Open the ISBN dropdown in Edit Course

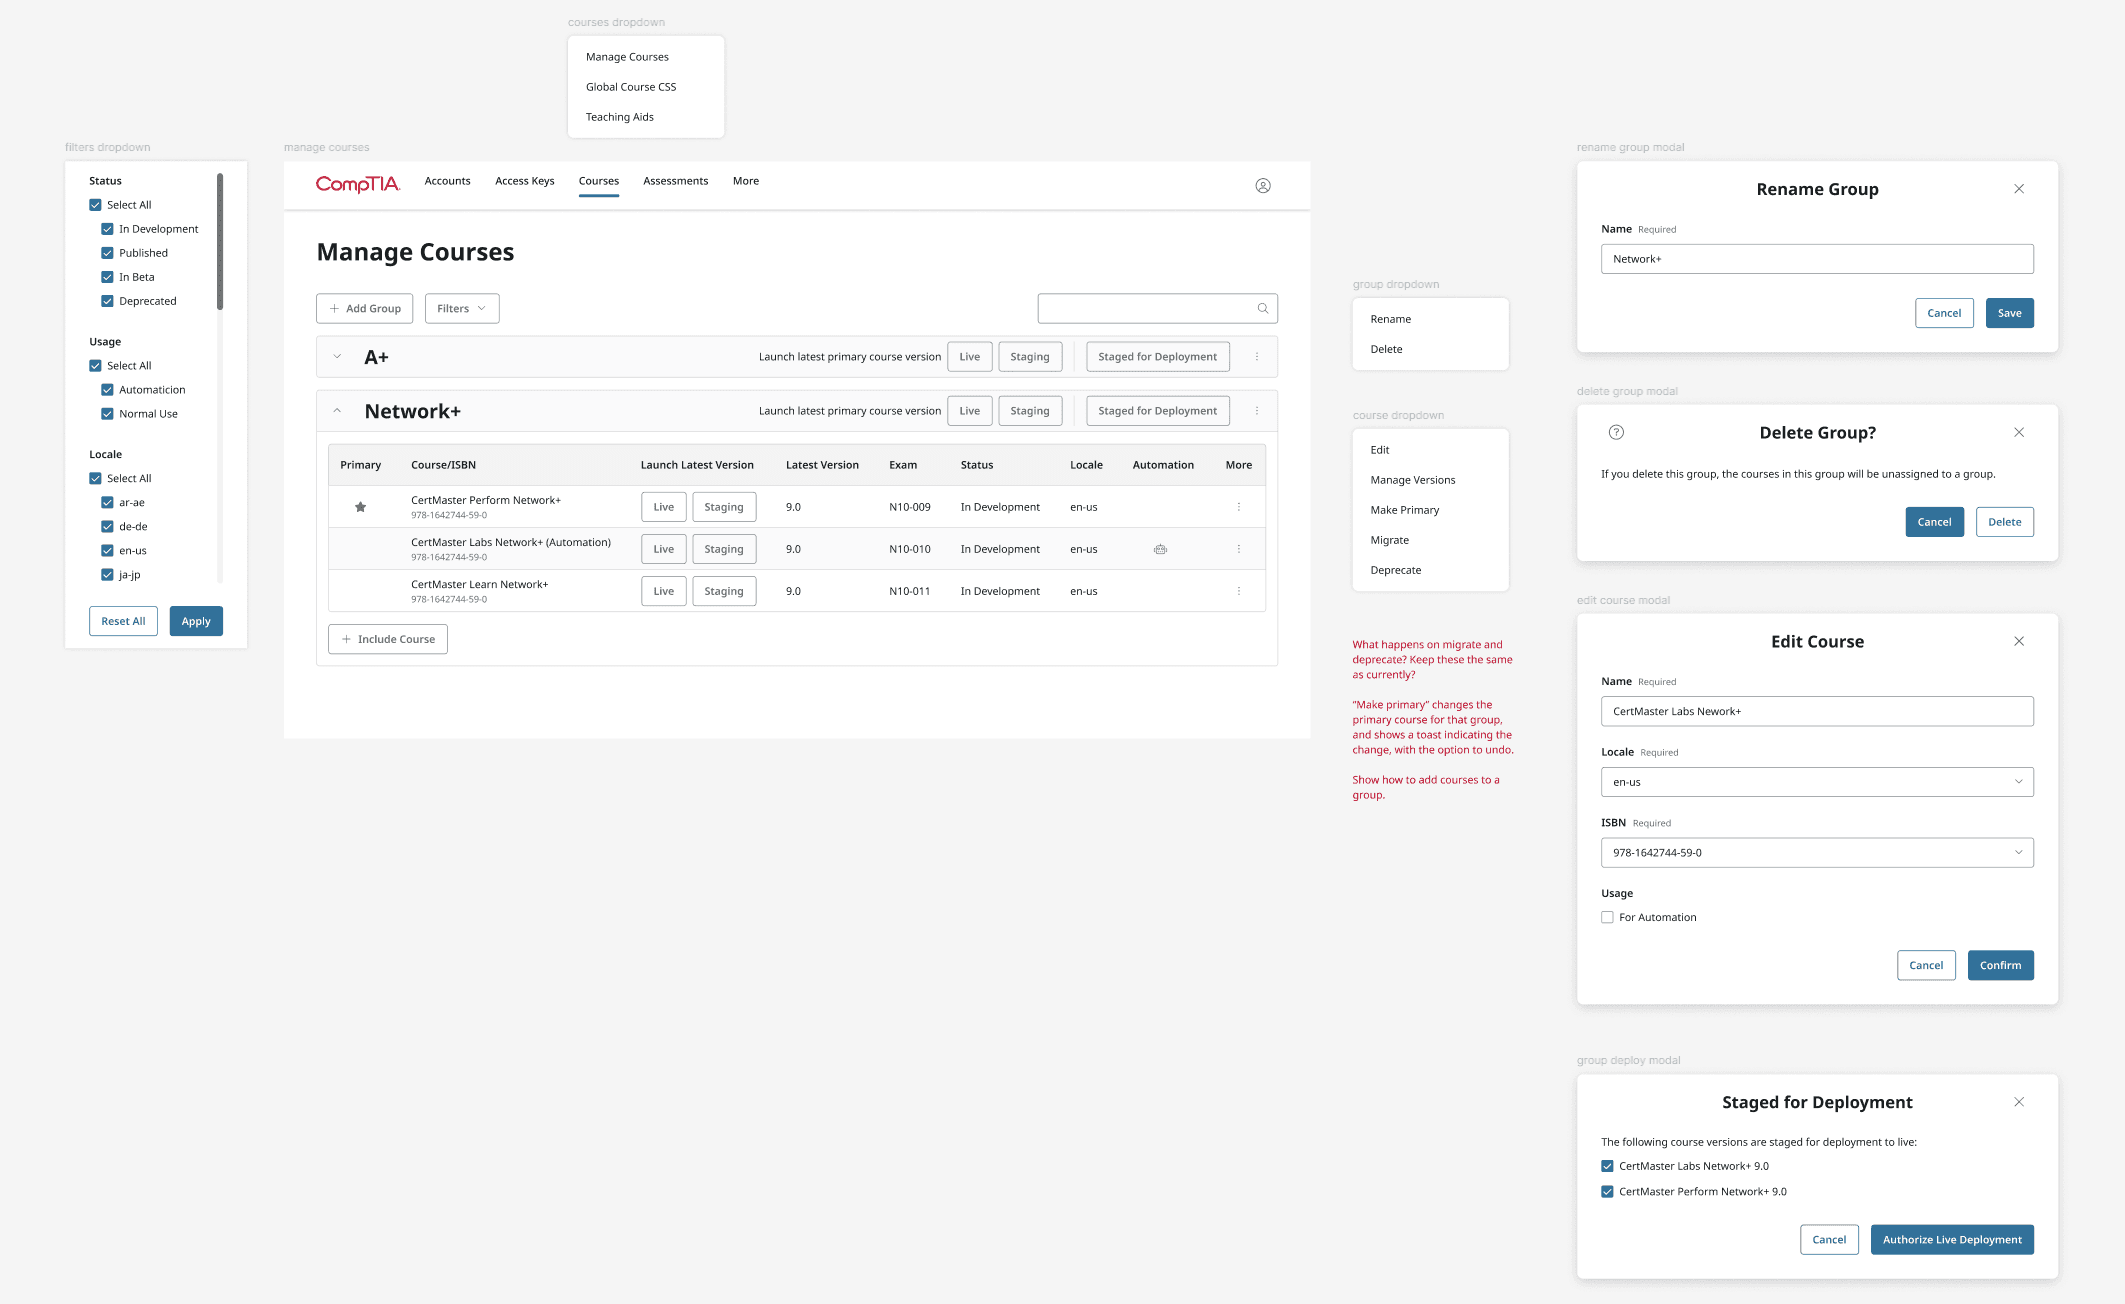tap(1816, 853)
